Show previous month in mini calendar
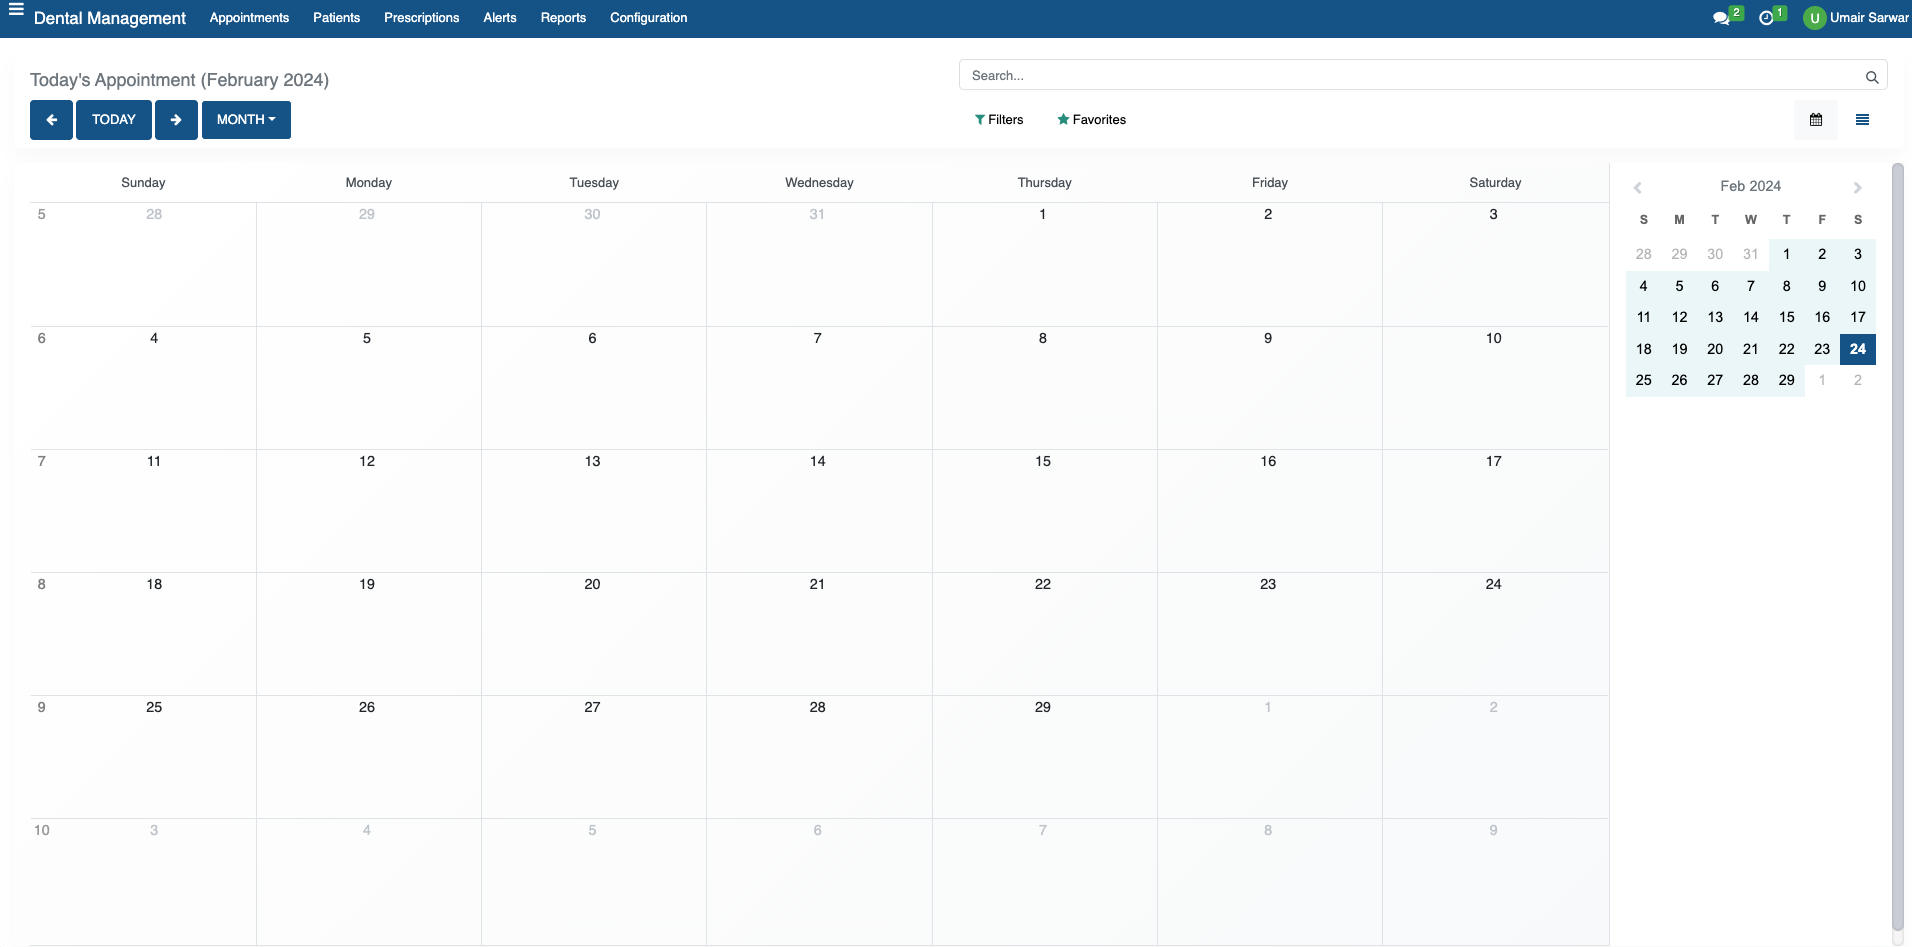This screenshot has width=1912, height=947. [1637, 188]
